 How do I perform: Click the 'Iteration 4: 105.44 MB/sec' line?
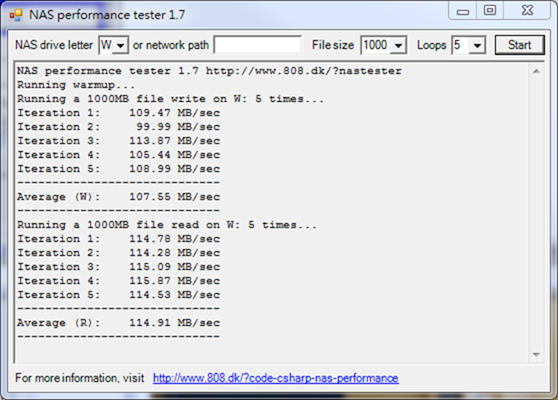119,155
